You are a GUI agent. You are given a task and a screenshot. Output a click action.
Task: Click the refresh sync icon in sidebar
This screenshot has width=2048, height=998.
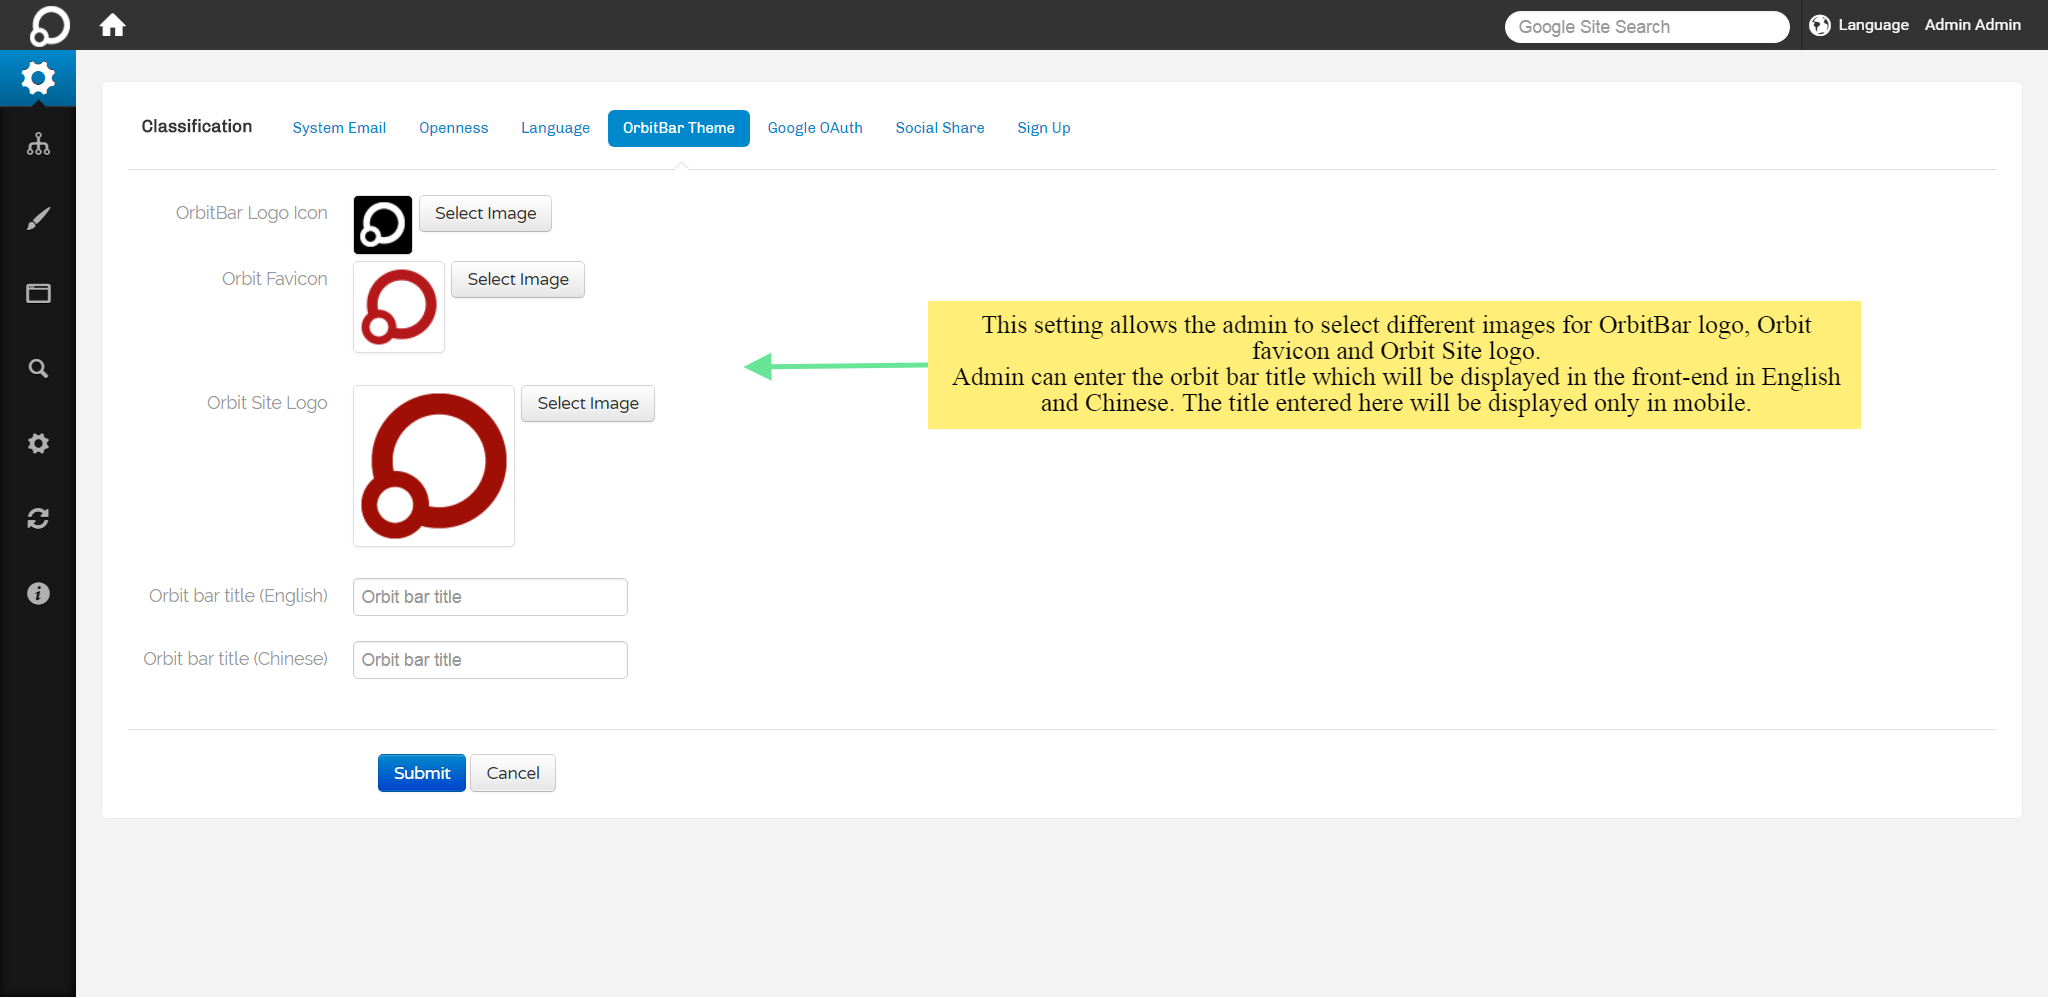[38, 518]
